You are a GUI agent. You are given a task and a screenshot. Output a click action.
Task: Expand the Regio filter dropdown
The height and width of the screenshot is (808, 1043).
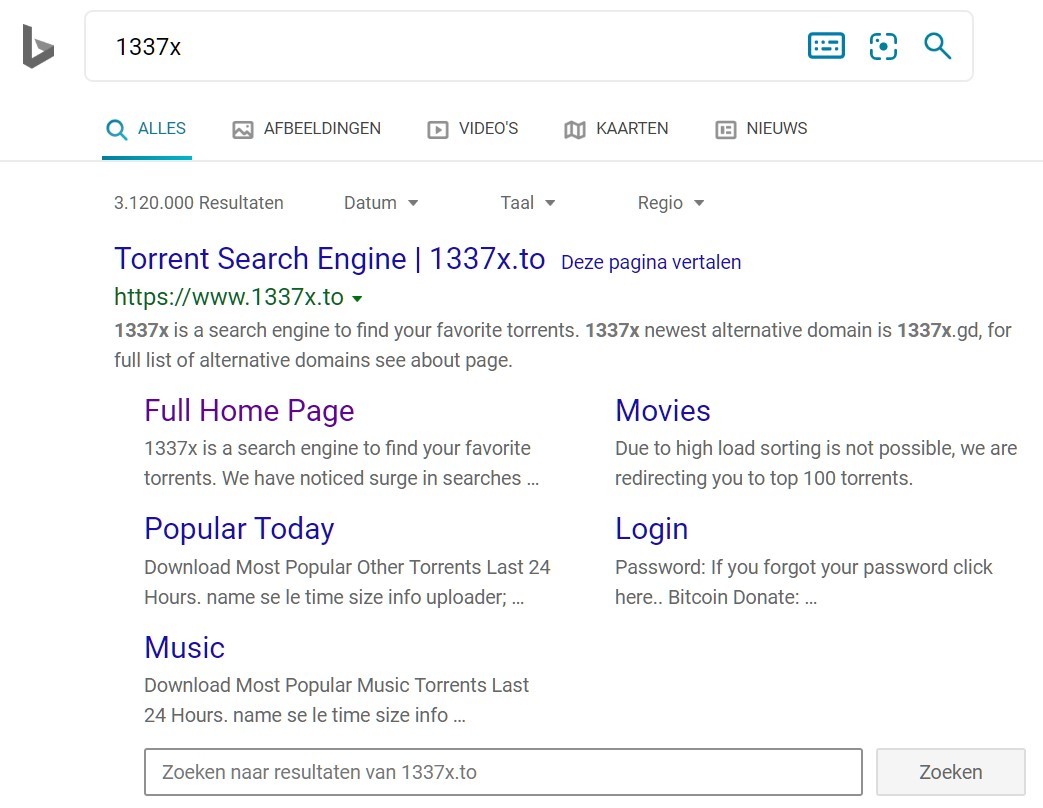670,203
